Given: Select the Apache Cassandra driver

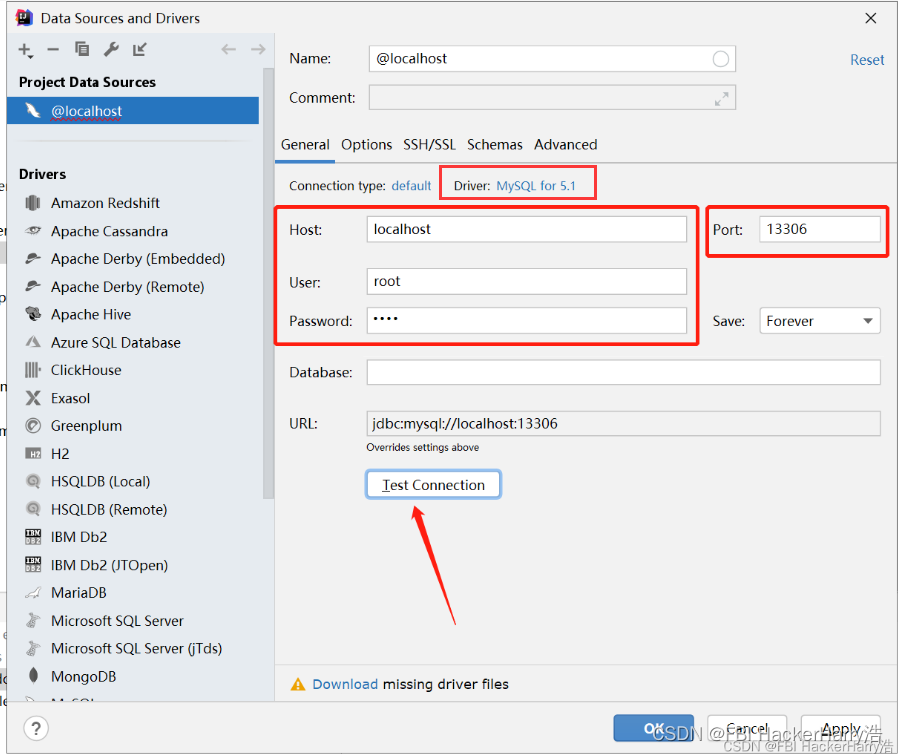Looking at the screenshot, I should coord(109,231).
